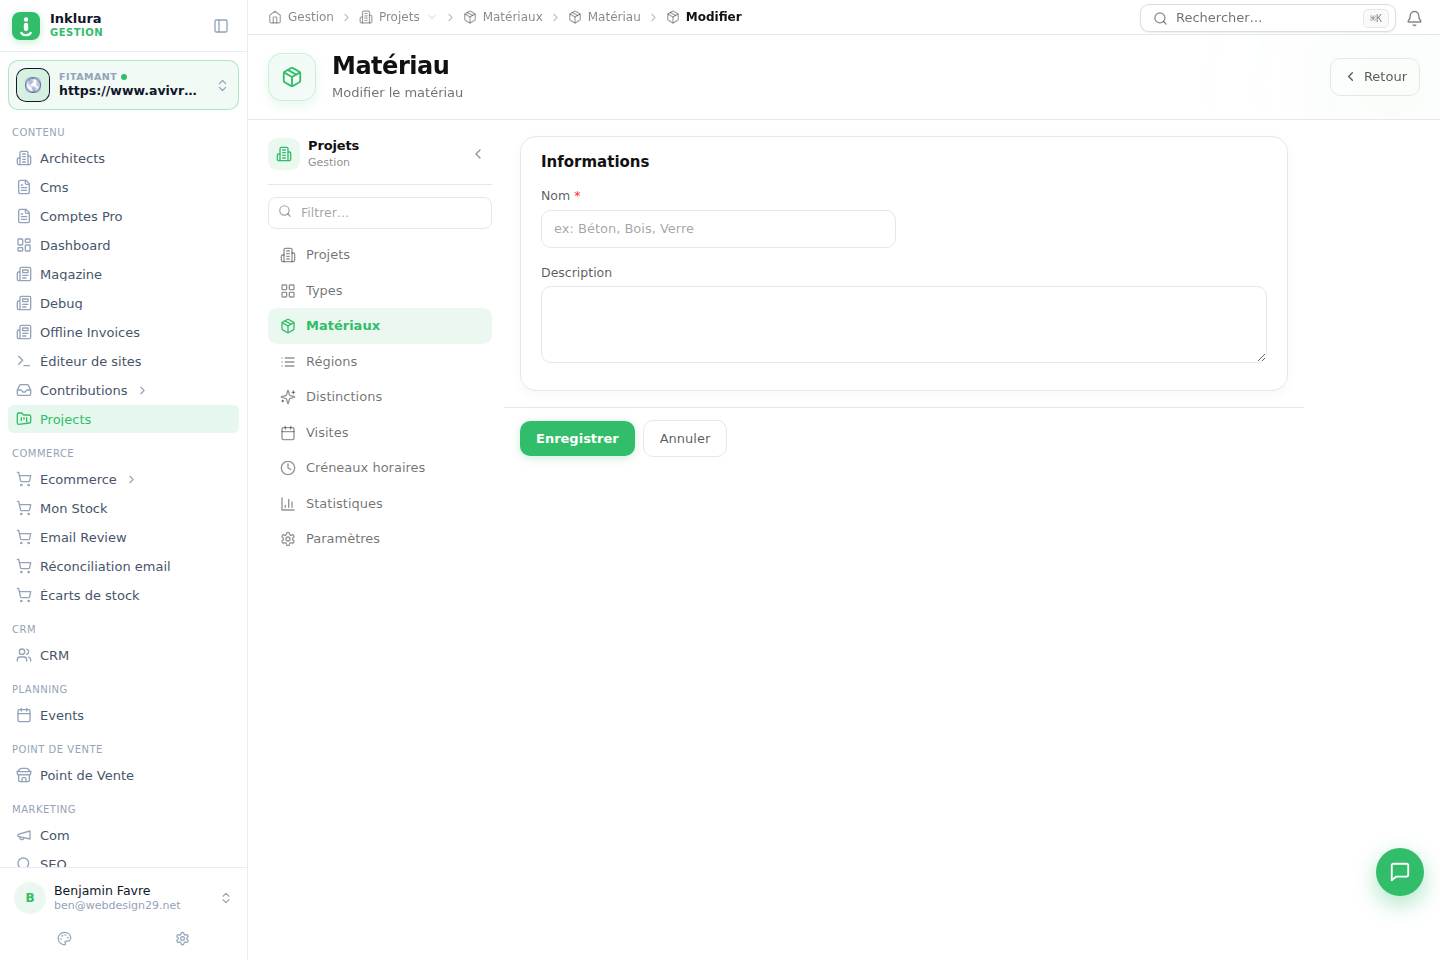
Task: Select Projects in the sidebar
Action: coord(123,419)
